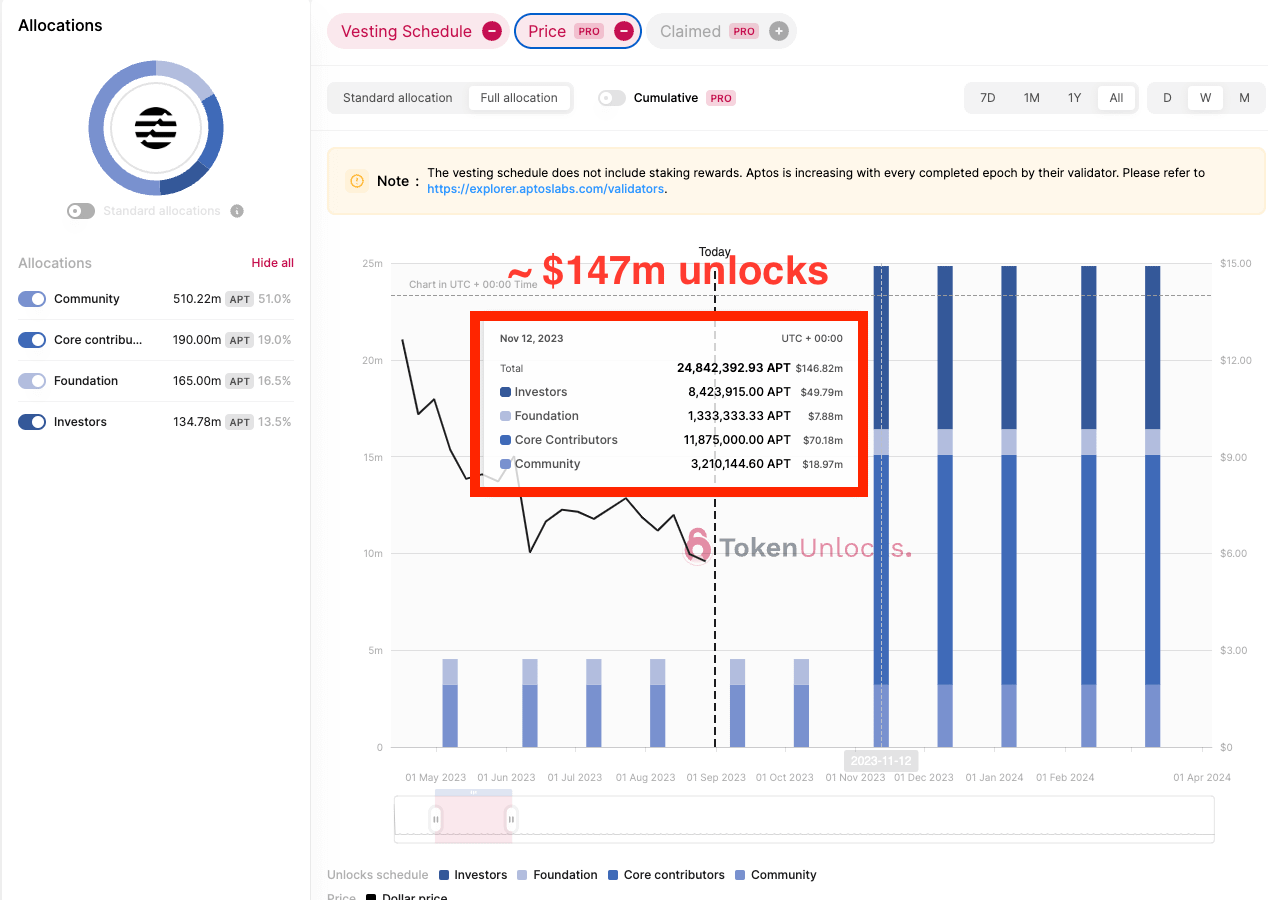The width and height of the screenshot is (1268, 900).
Task: Toggle the Standard allocations switch under the donut
Action: pos(81,211)
